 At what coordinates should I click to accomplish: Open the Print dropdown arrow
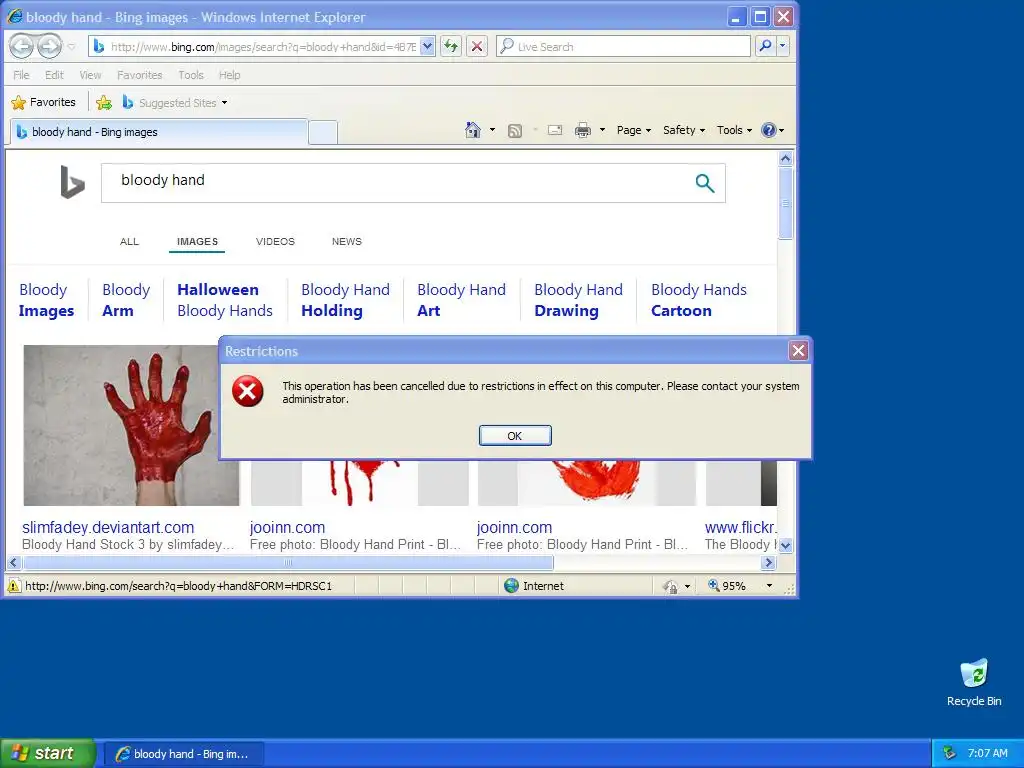[602, 130]
